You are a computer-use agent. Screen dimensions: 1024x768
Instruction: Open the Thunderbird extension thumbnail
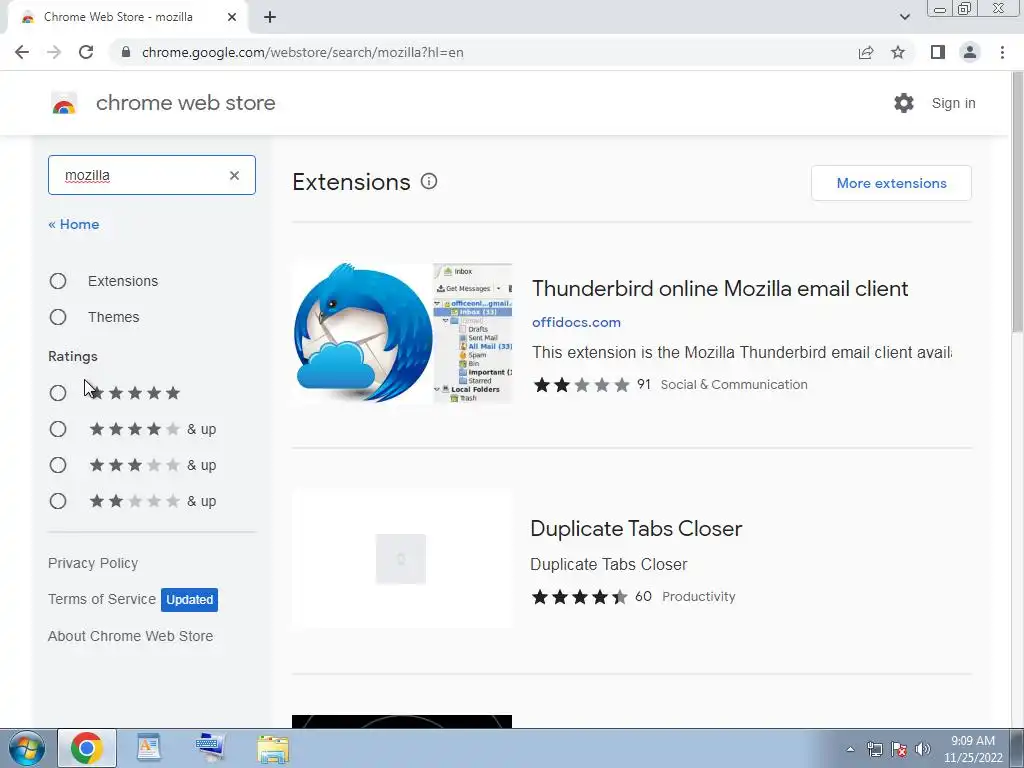[x=402, y=334]
